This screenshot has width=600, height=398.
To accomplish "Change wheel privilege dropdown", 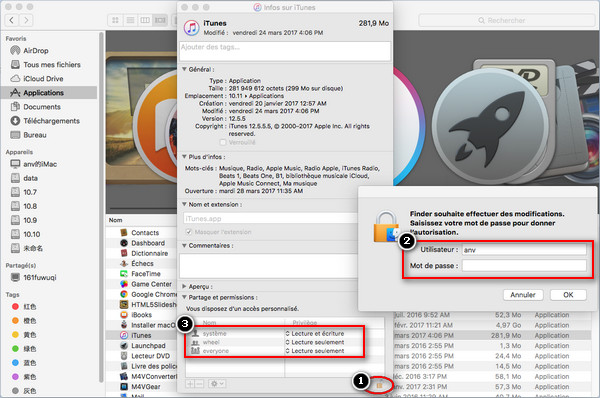I will coord(315,342).
